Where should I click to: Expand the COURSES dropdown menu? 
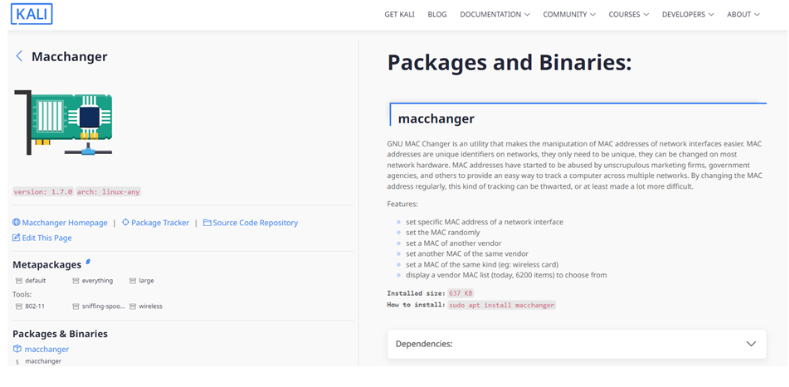[x=628, y=14]
